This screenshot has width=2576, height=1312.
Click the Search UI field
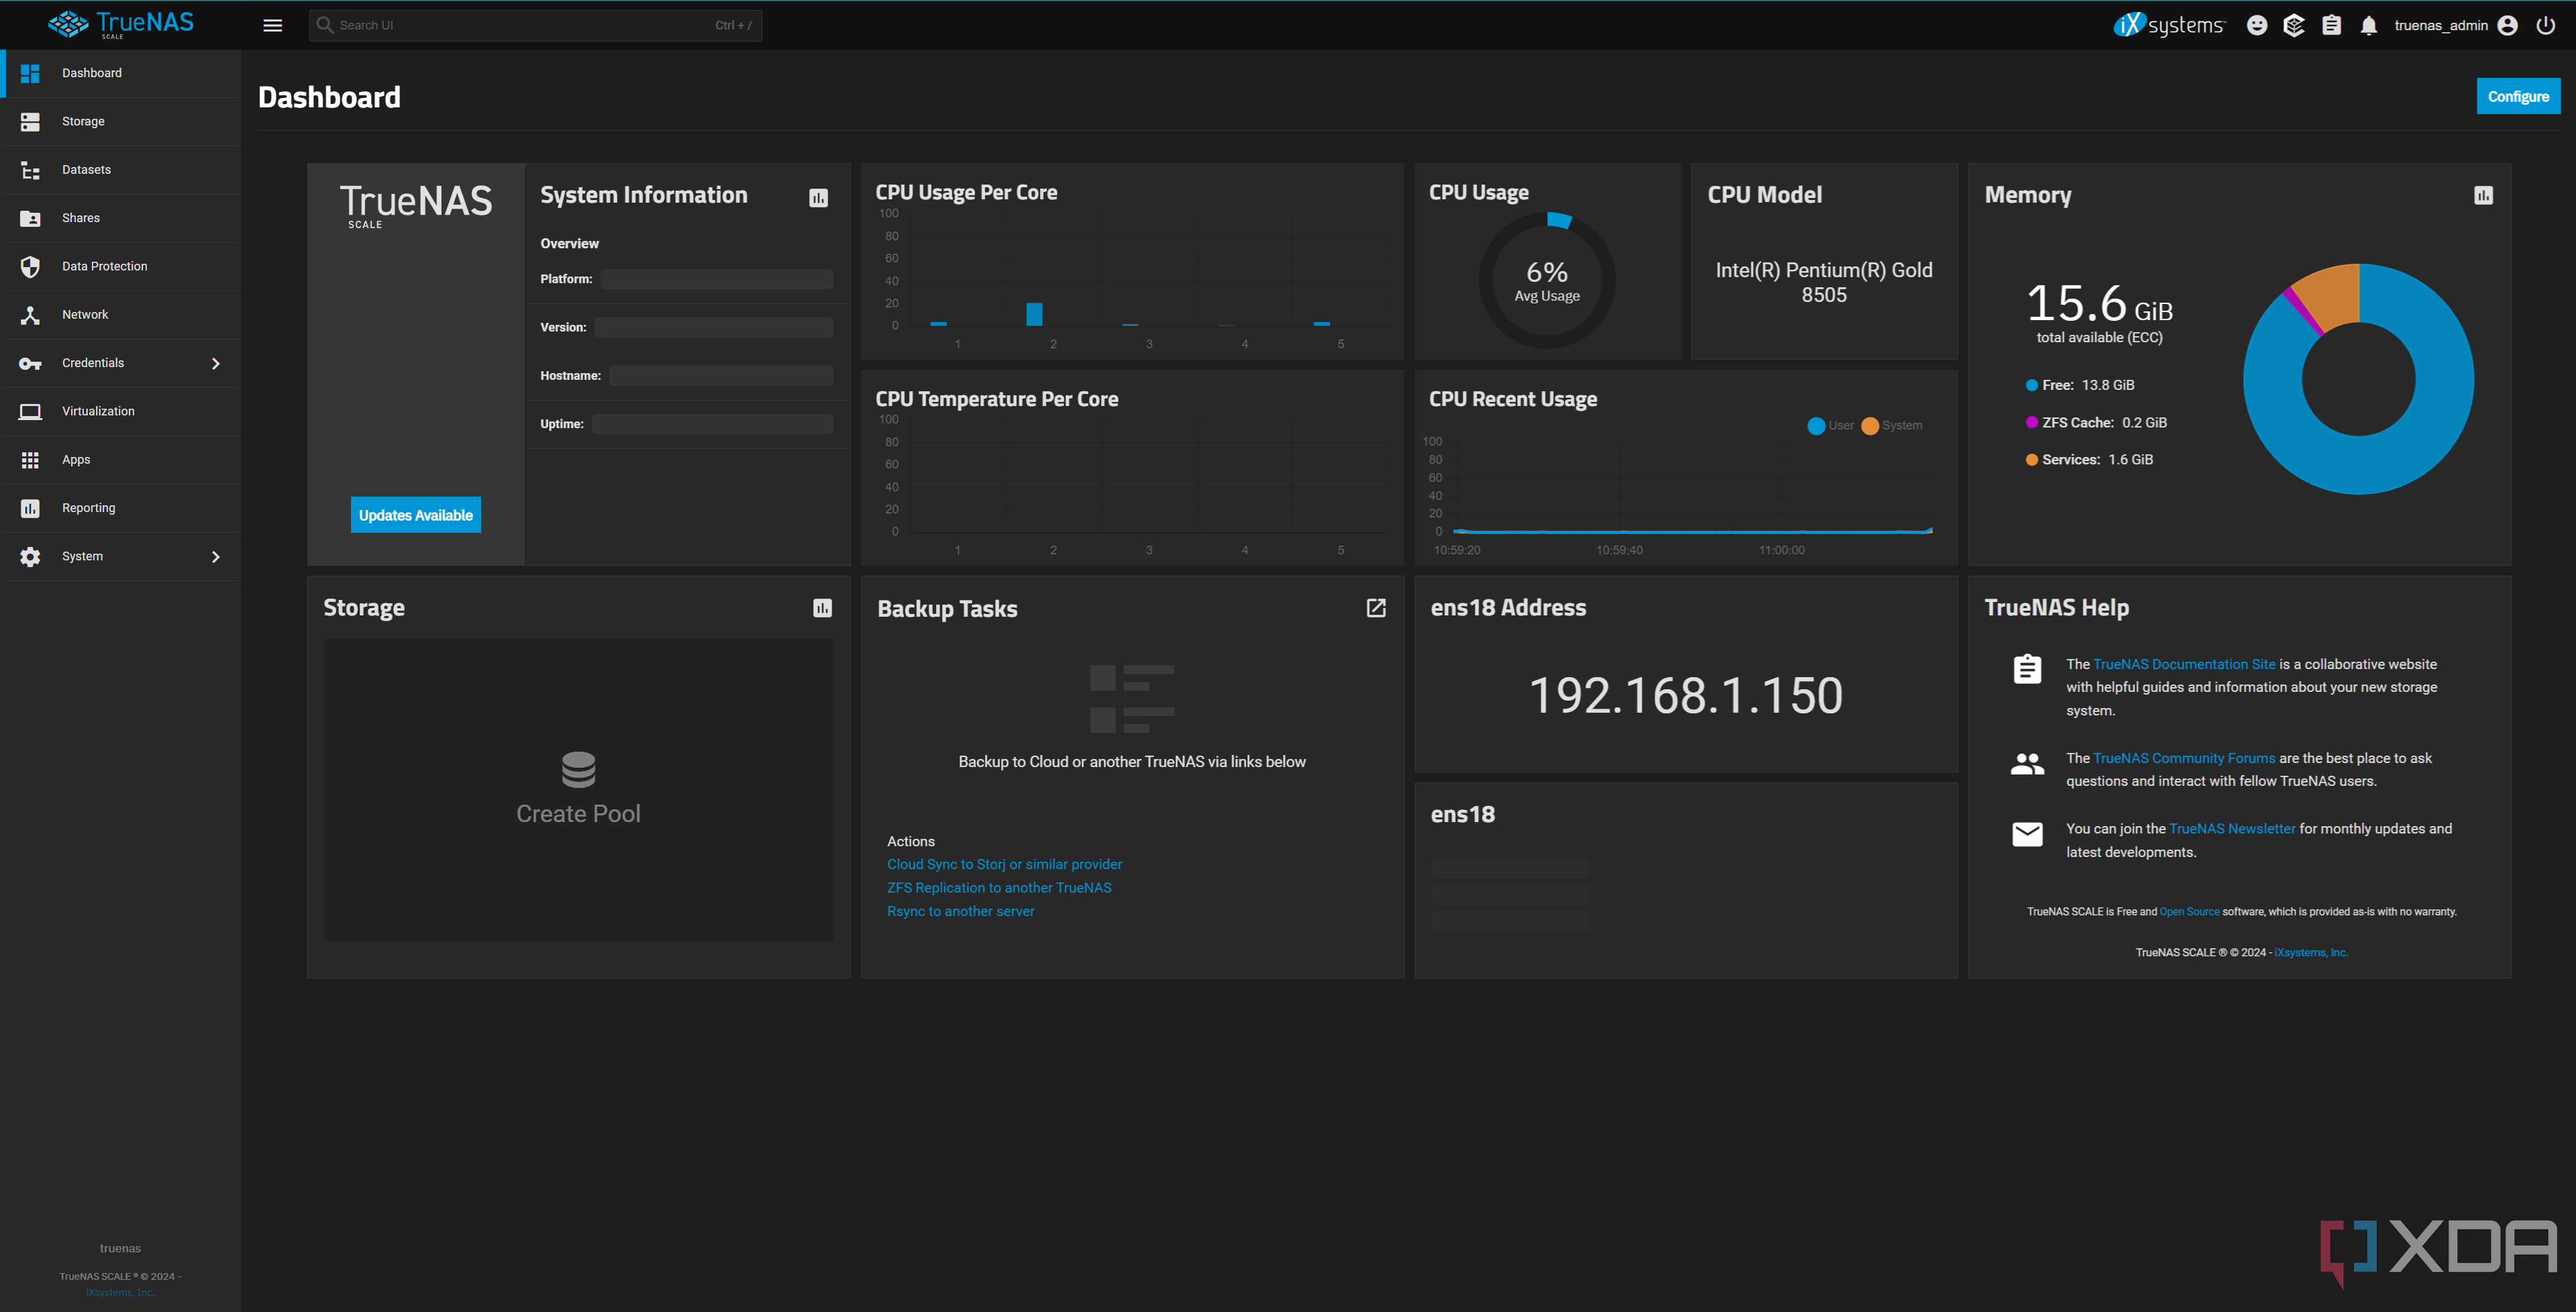[x=535, y=26]
